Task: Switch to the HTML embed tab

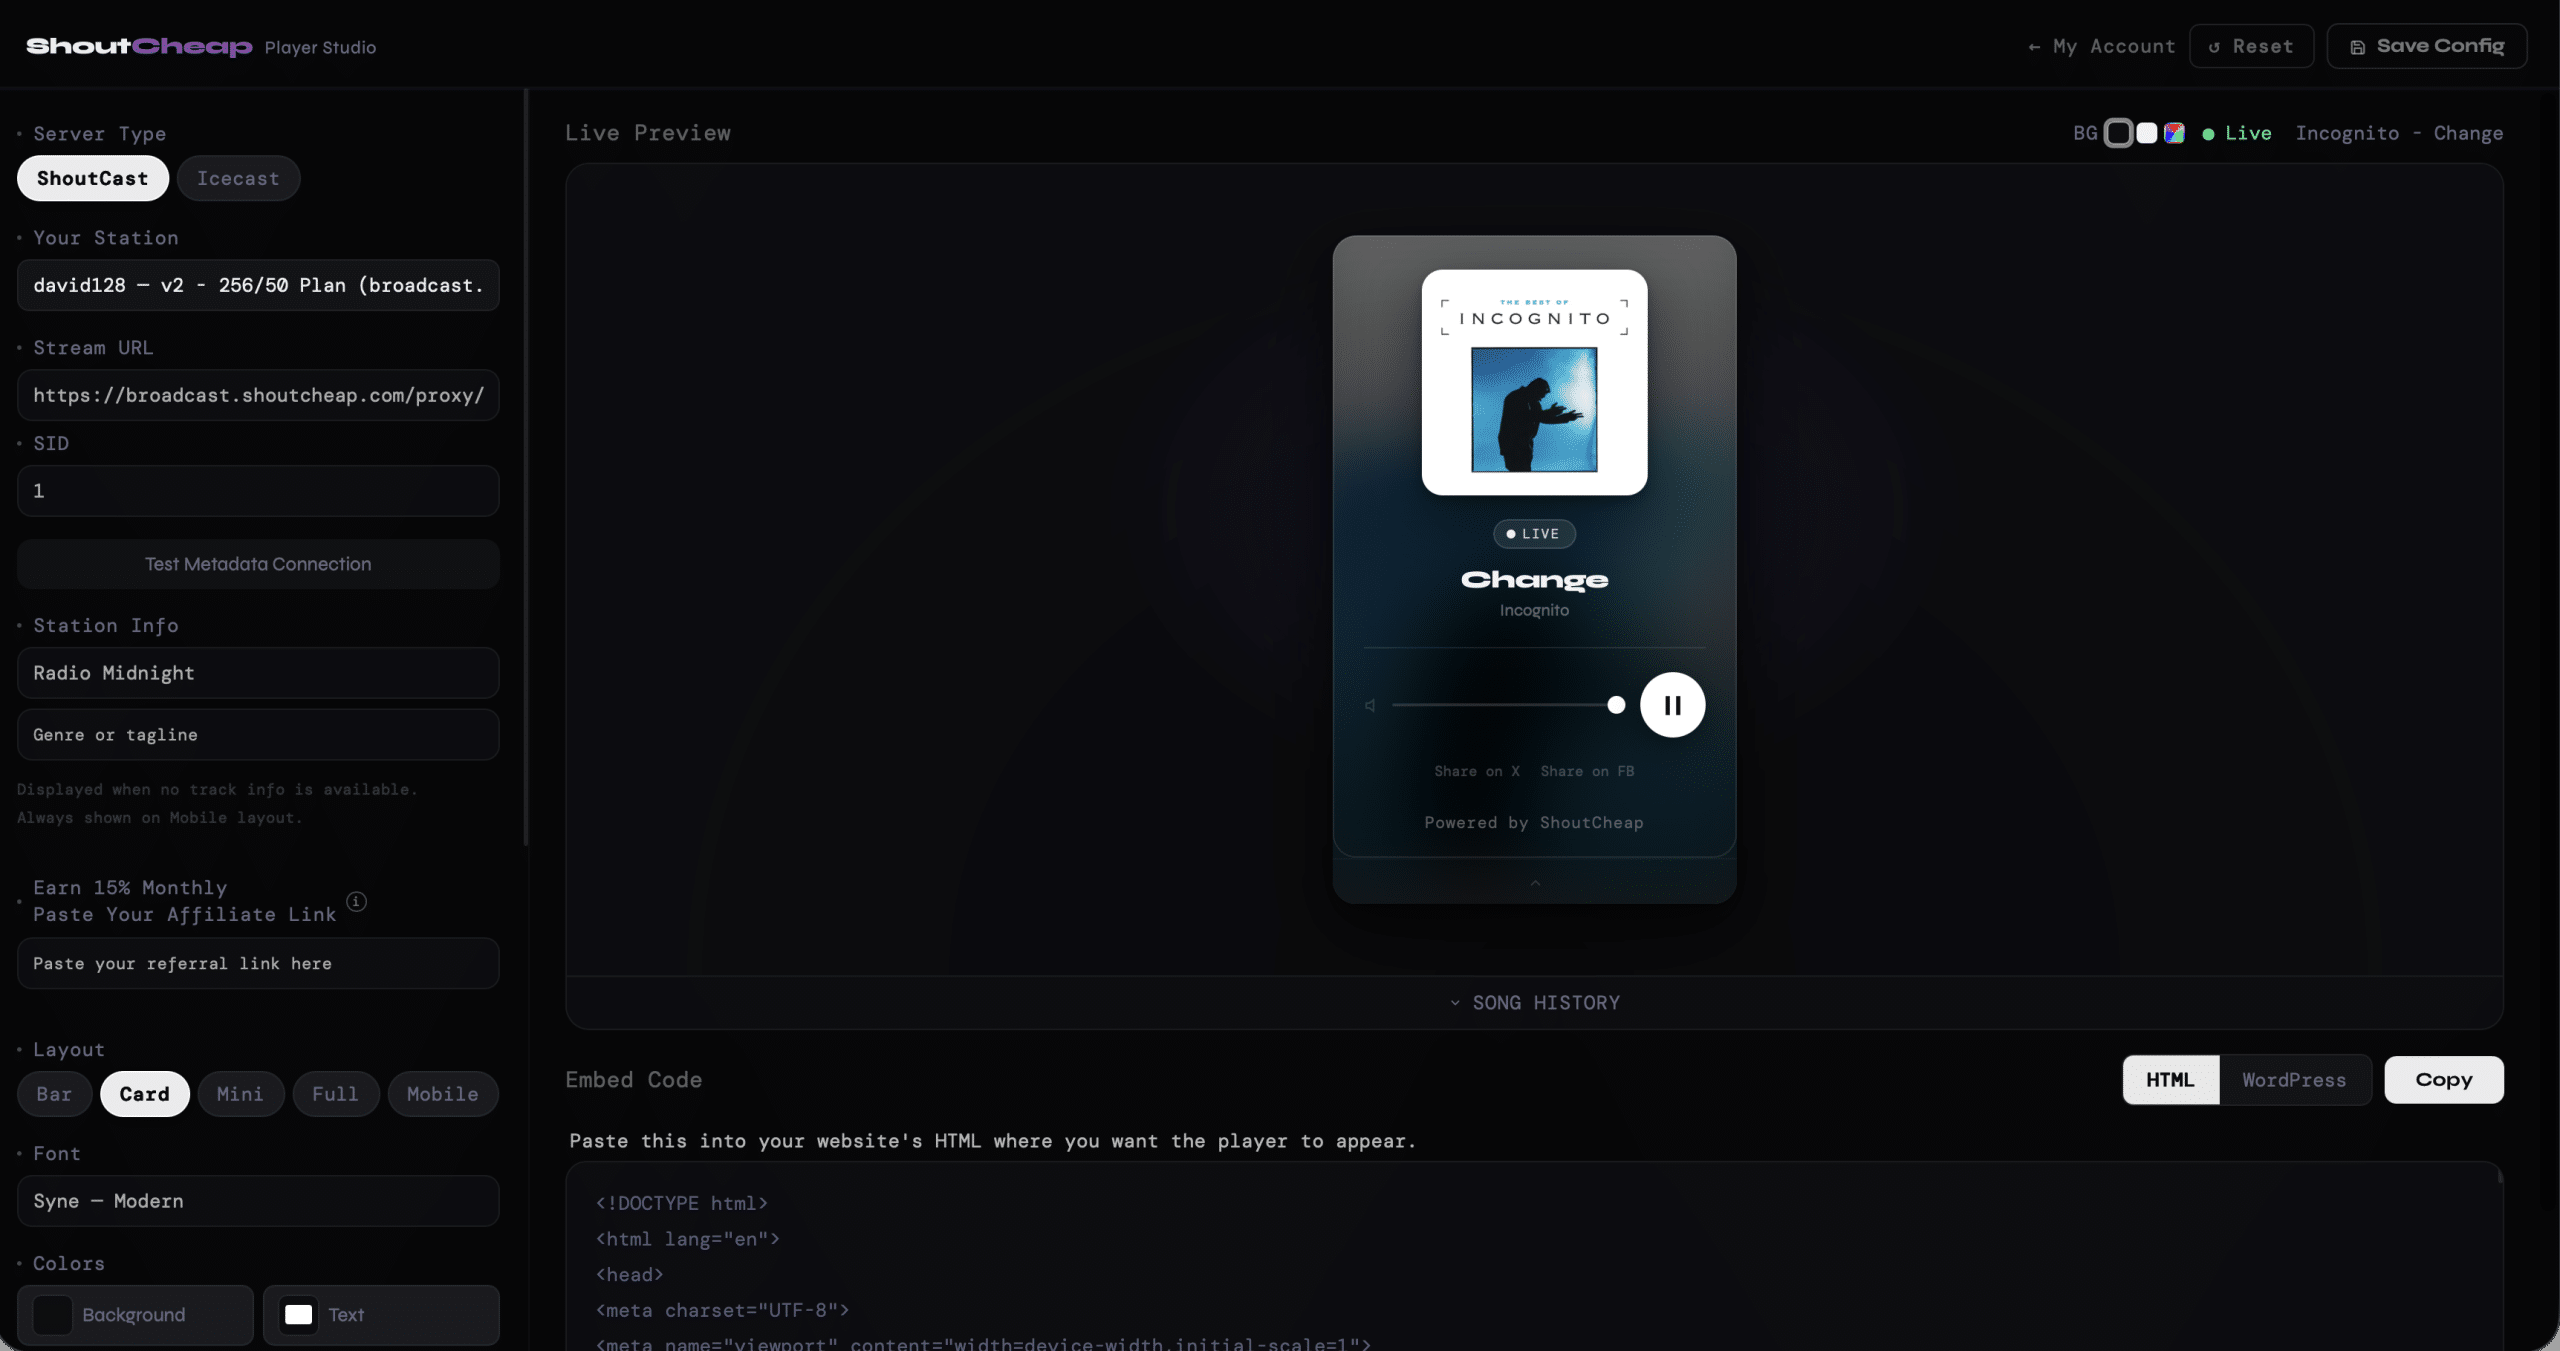Action: tap(2170, 1080)
